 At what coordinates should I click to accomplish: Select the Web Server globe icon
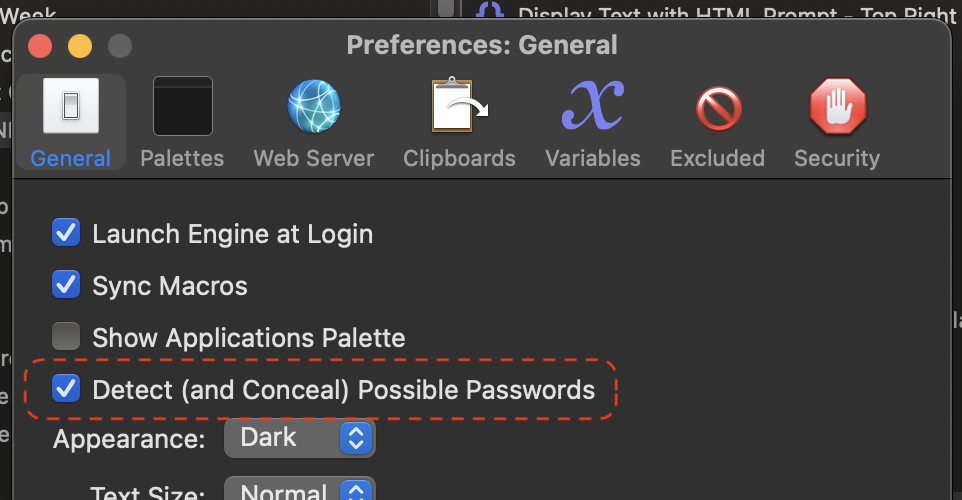314,106
